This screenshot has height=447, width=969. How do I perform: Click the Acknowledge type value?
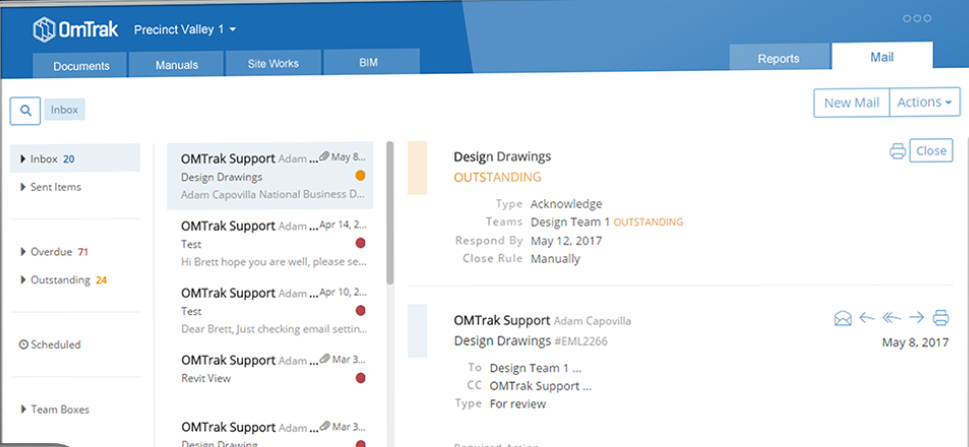pyautogui.click(x=566, y=204)
